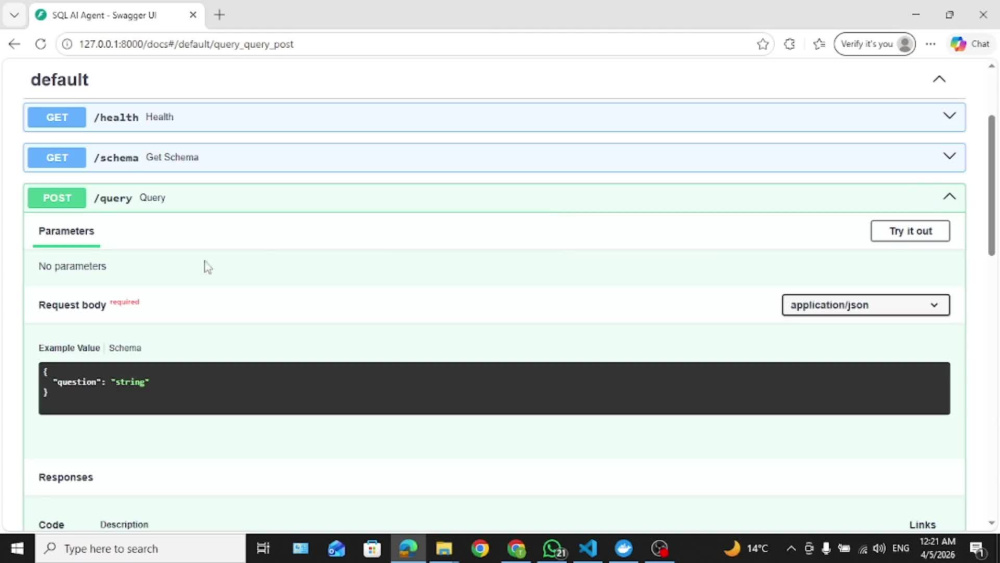Viewport: 1000px width, 563px height.
Task: Click the ENG language indicator
Action: pos(901,548)
